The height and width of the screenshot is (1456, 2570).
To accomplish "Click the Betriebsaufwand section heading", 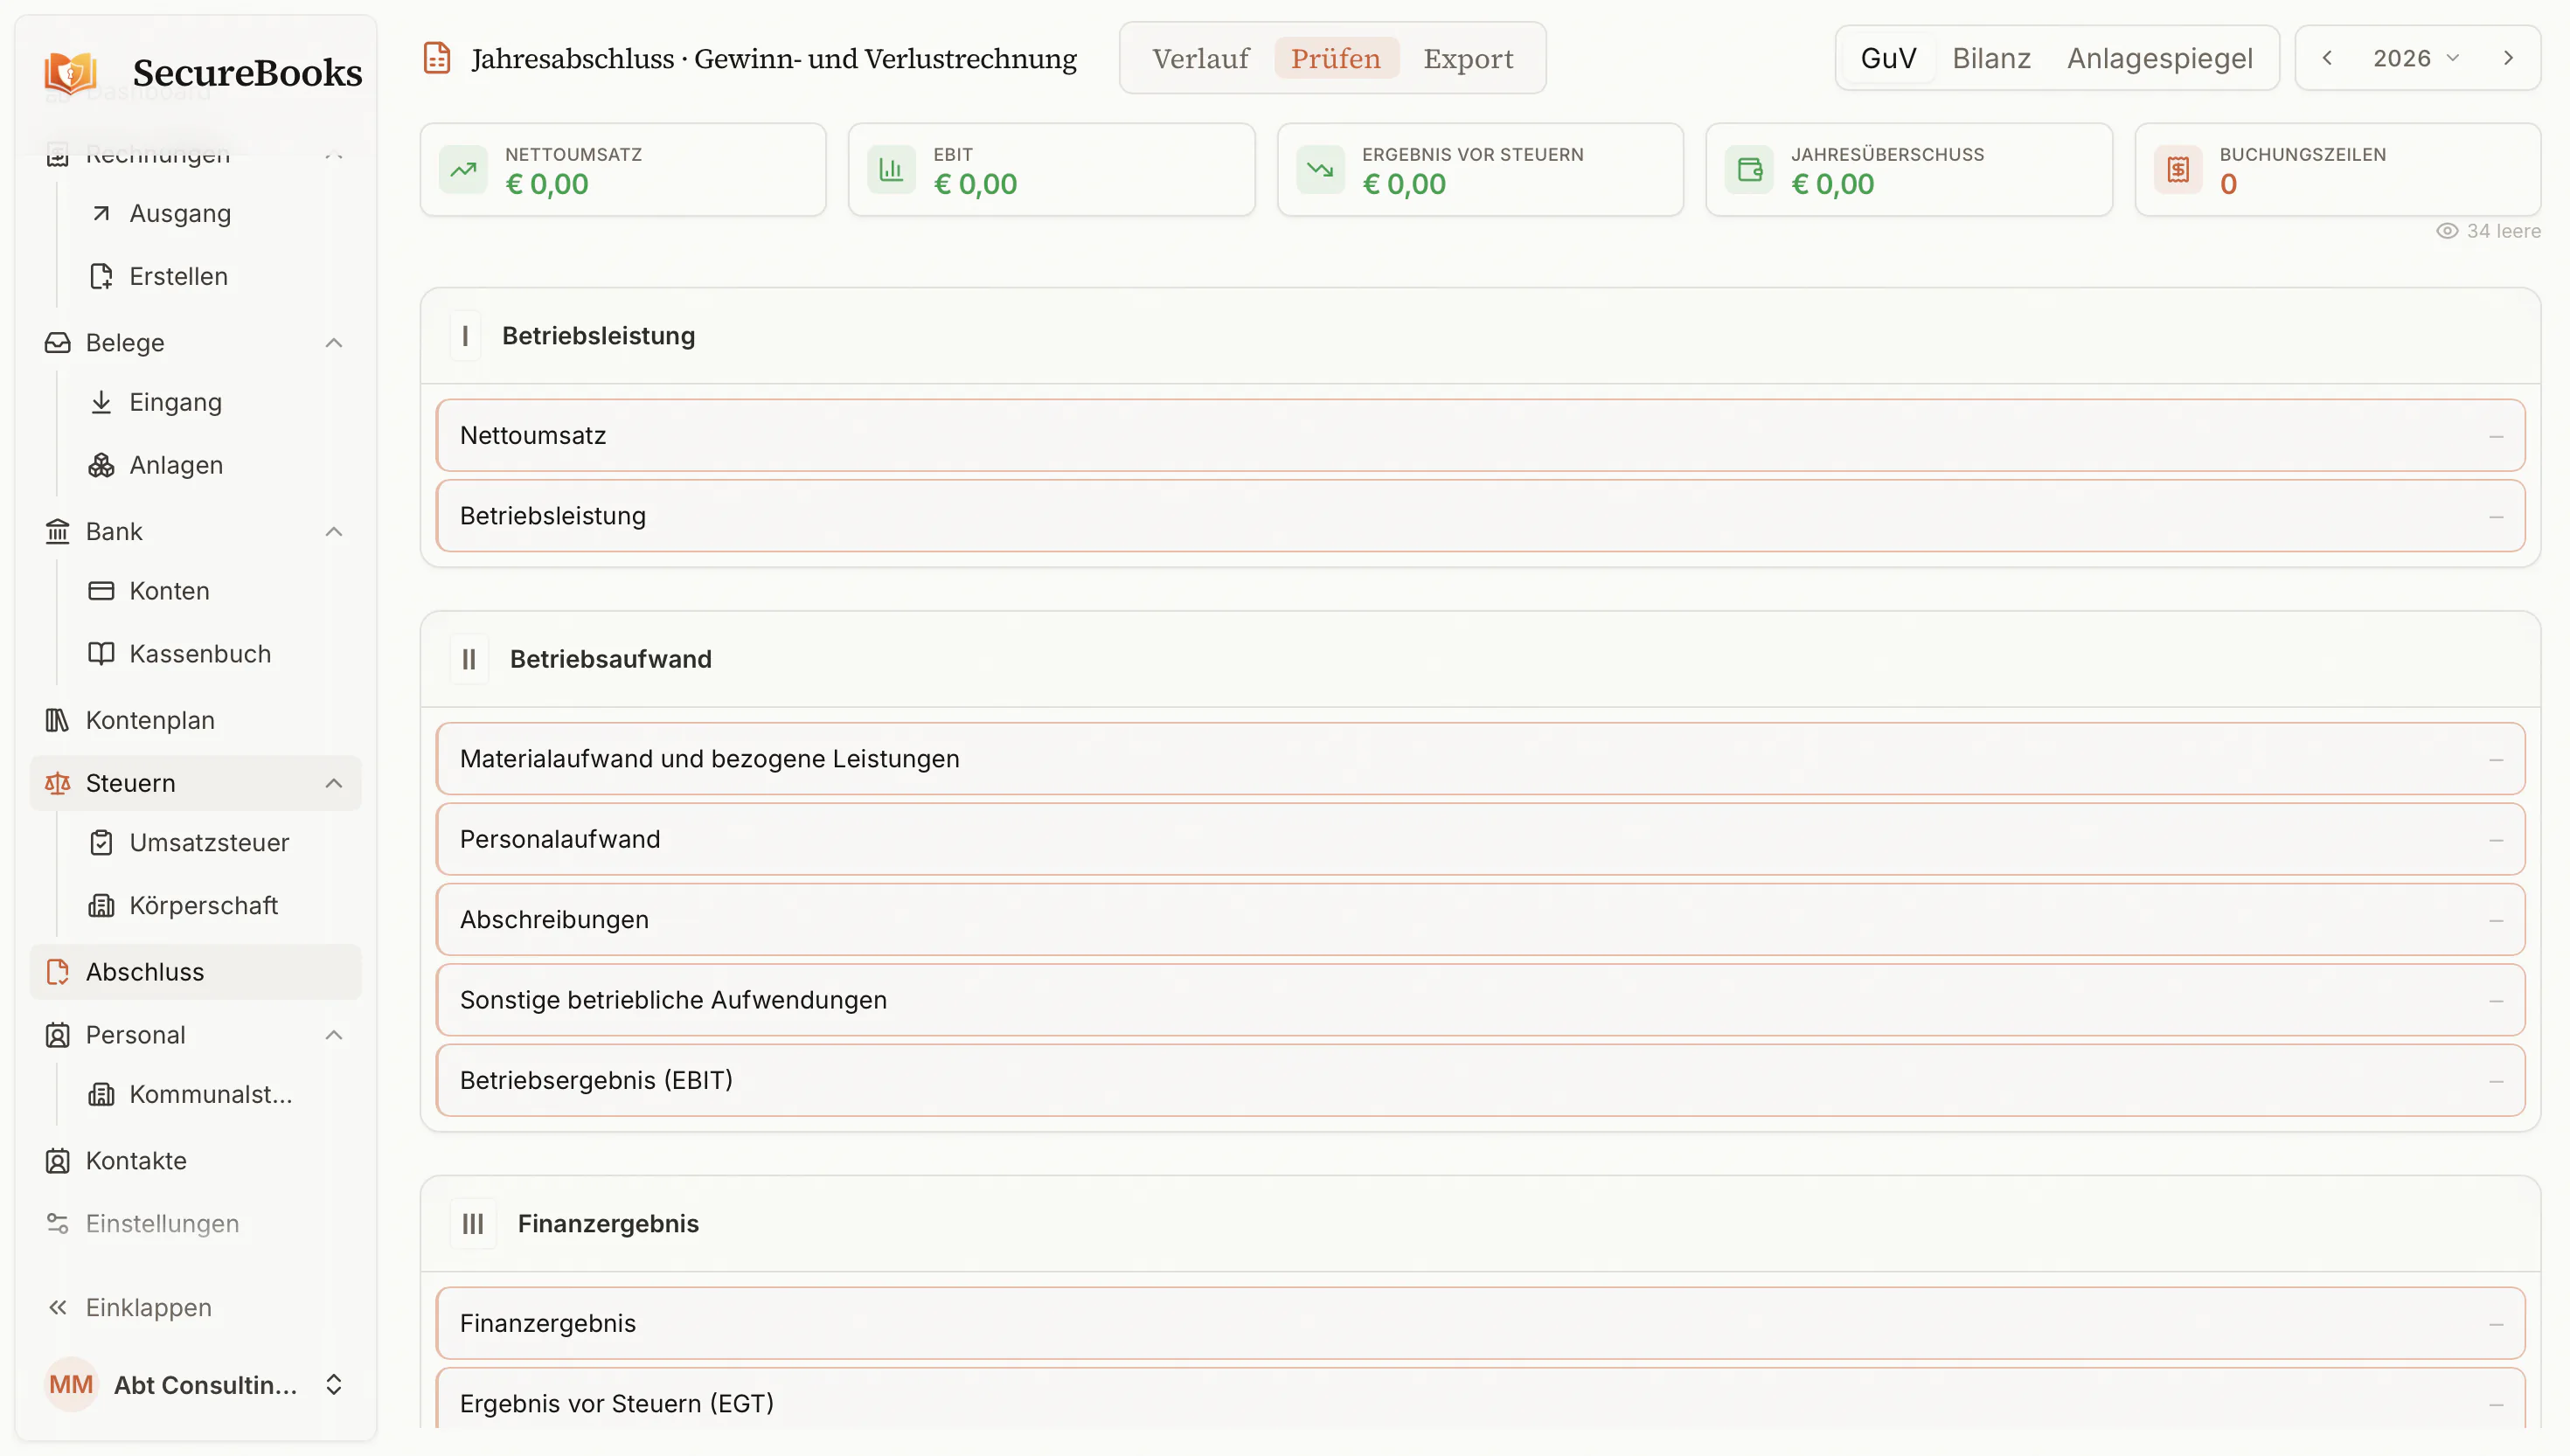I will 610,659.
